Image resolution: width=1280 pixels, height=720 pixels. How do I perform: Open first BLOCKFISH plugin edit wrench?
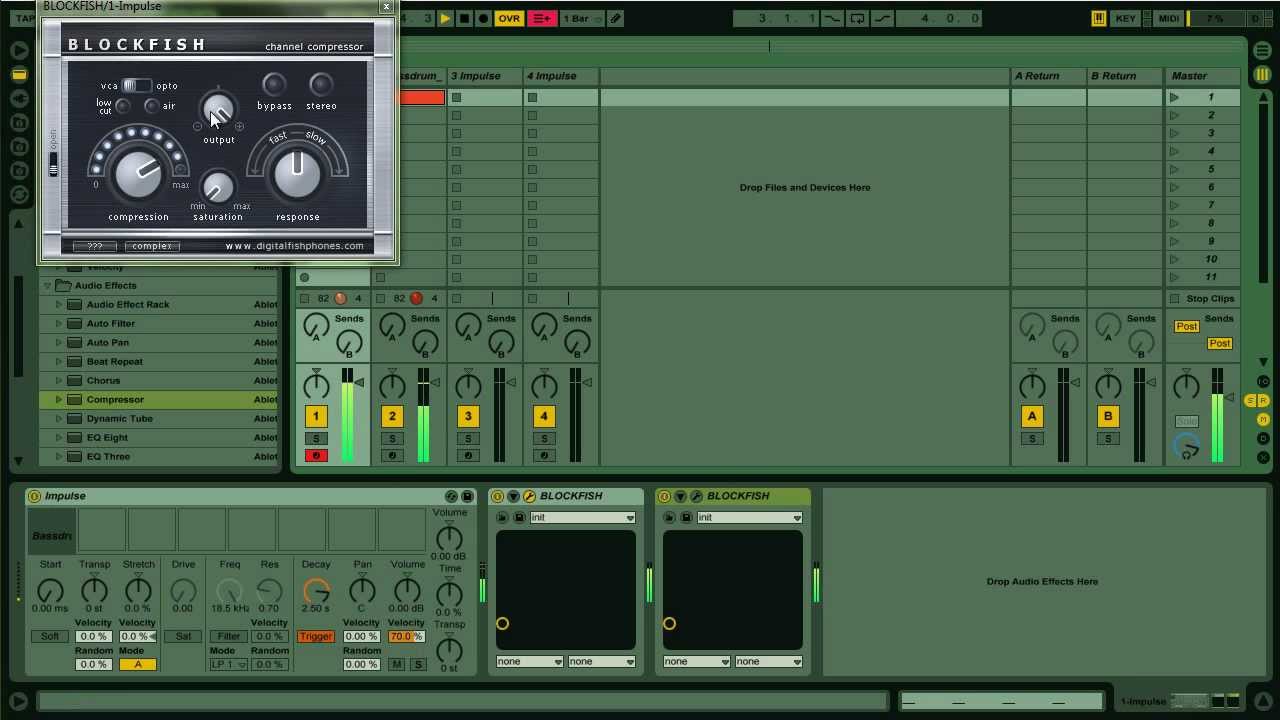click(x=529, y=496)
